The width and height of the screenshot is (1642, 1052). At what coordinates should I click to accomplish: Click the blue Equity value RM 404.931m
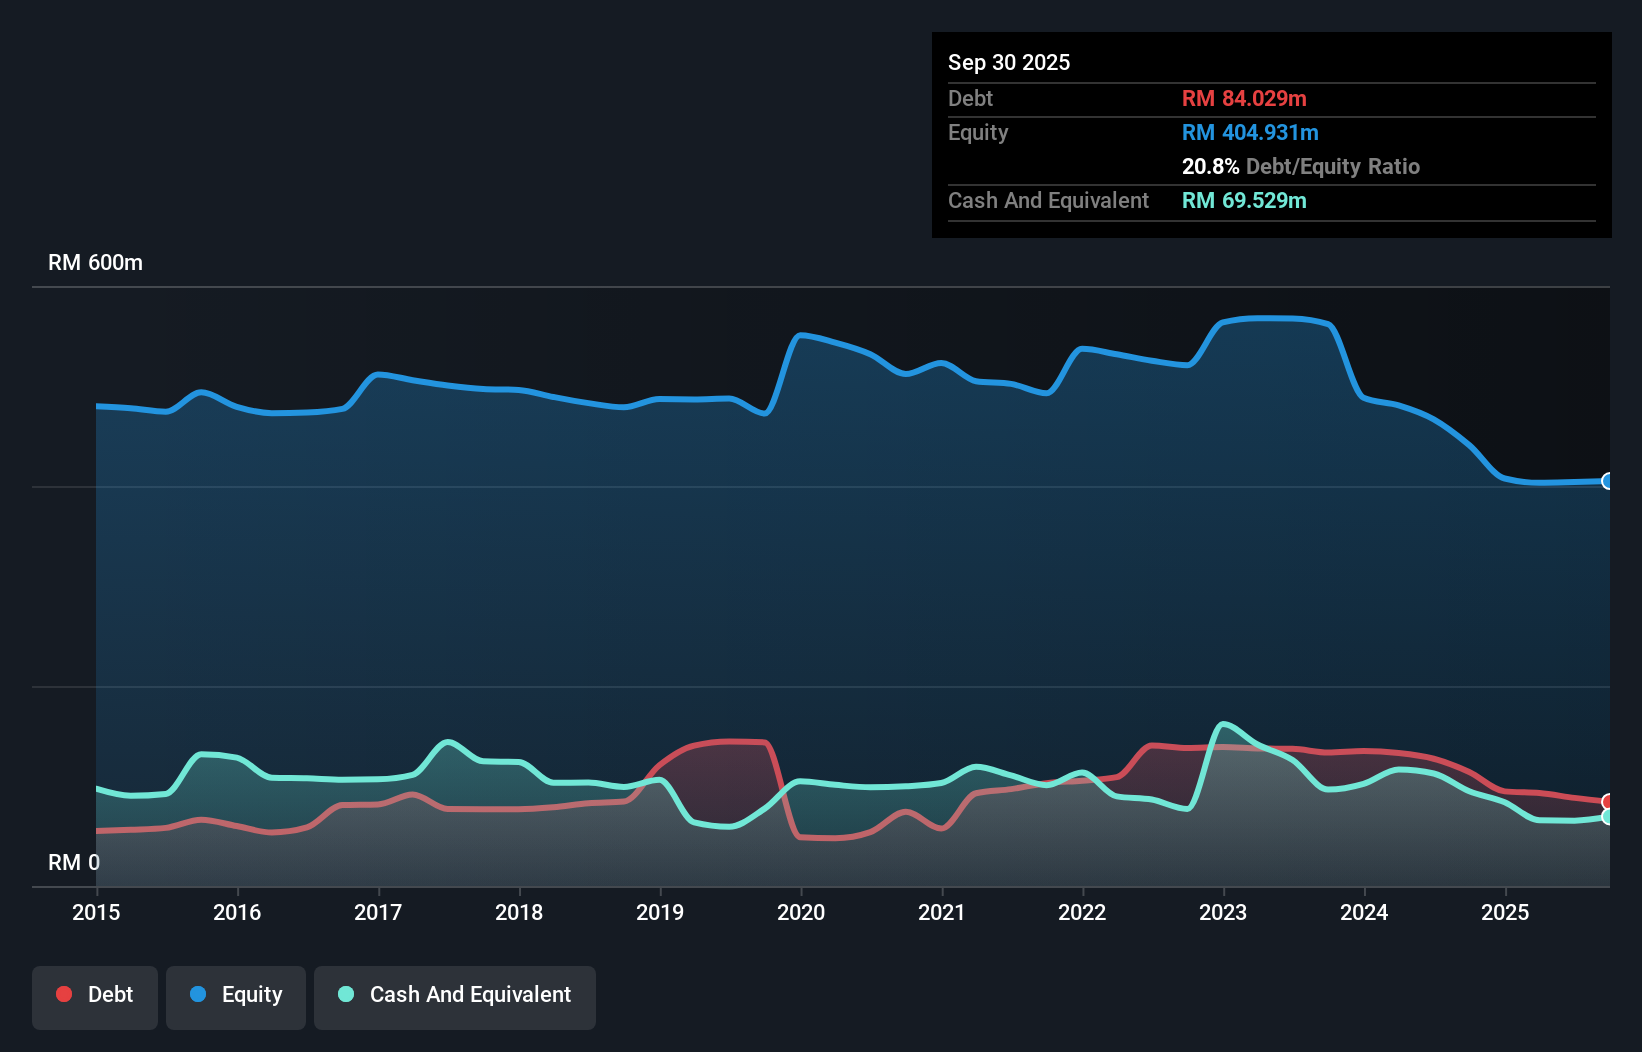tap(1249, 132)
